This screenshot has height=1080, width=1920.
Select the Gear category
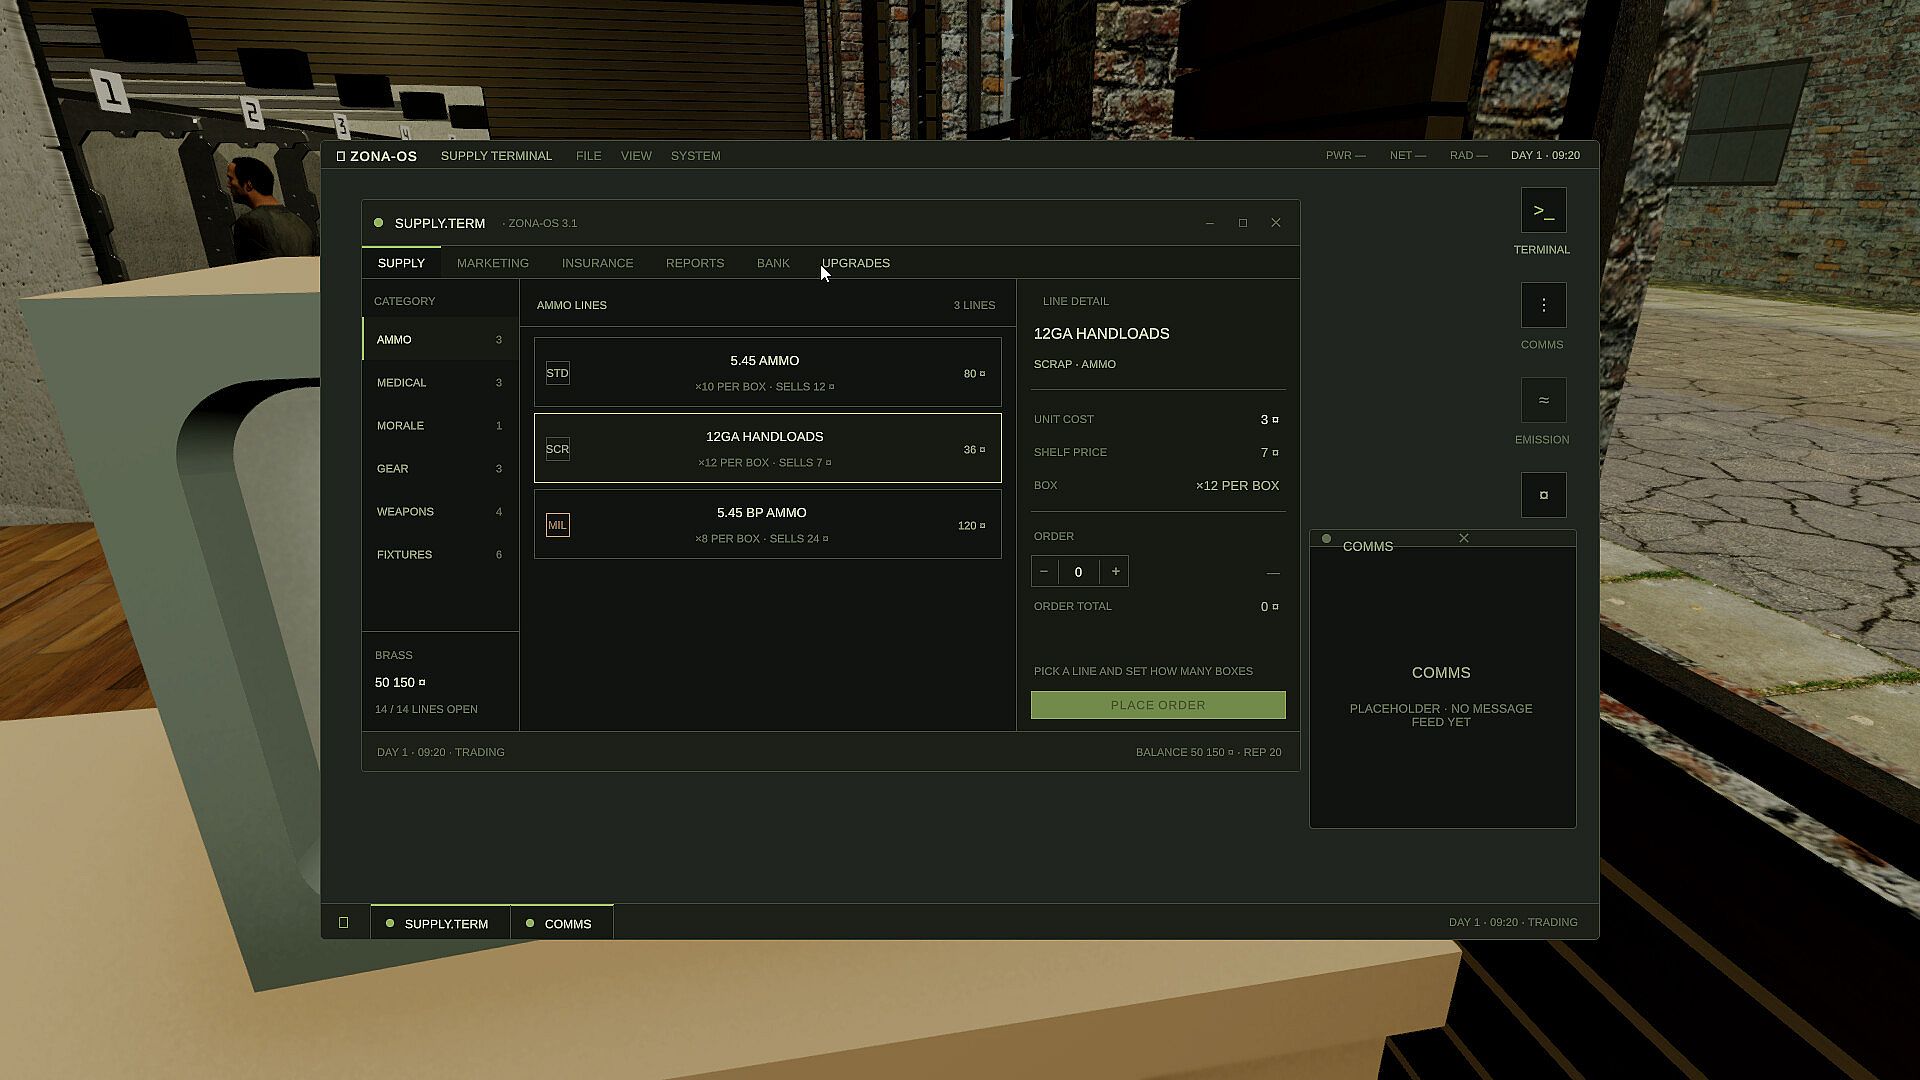tap(440, 469)
